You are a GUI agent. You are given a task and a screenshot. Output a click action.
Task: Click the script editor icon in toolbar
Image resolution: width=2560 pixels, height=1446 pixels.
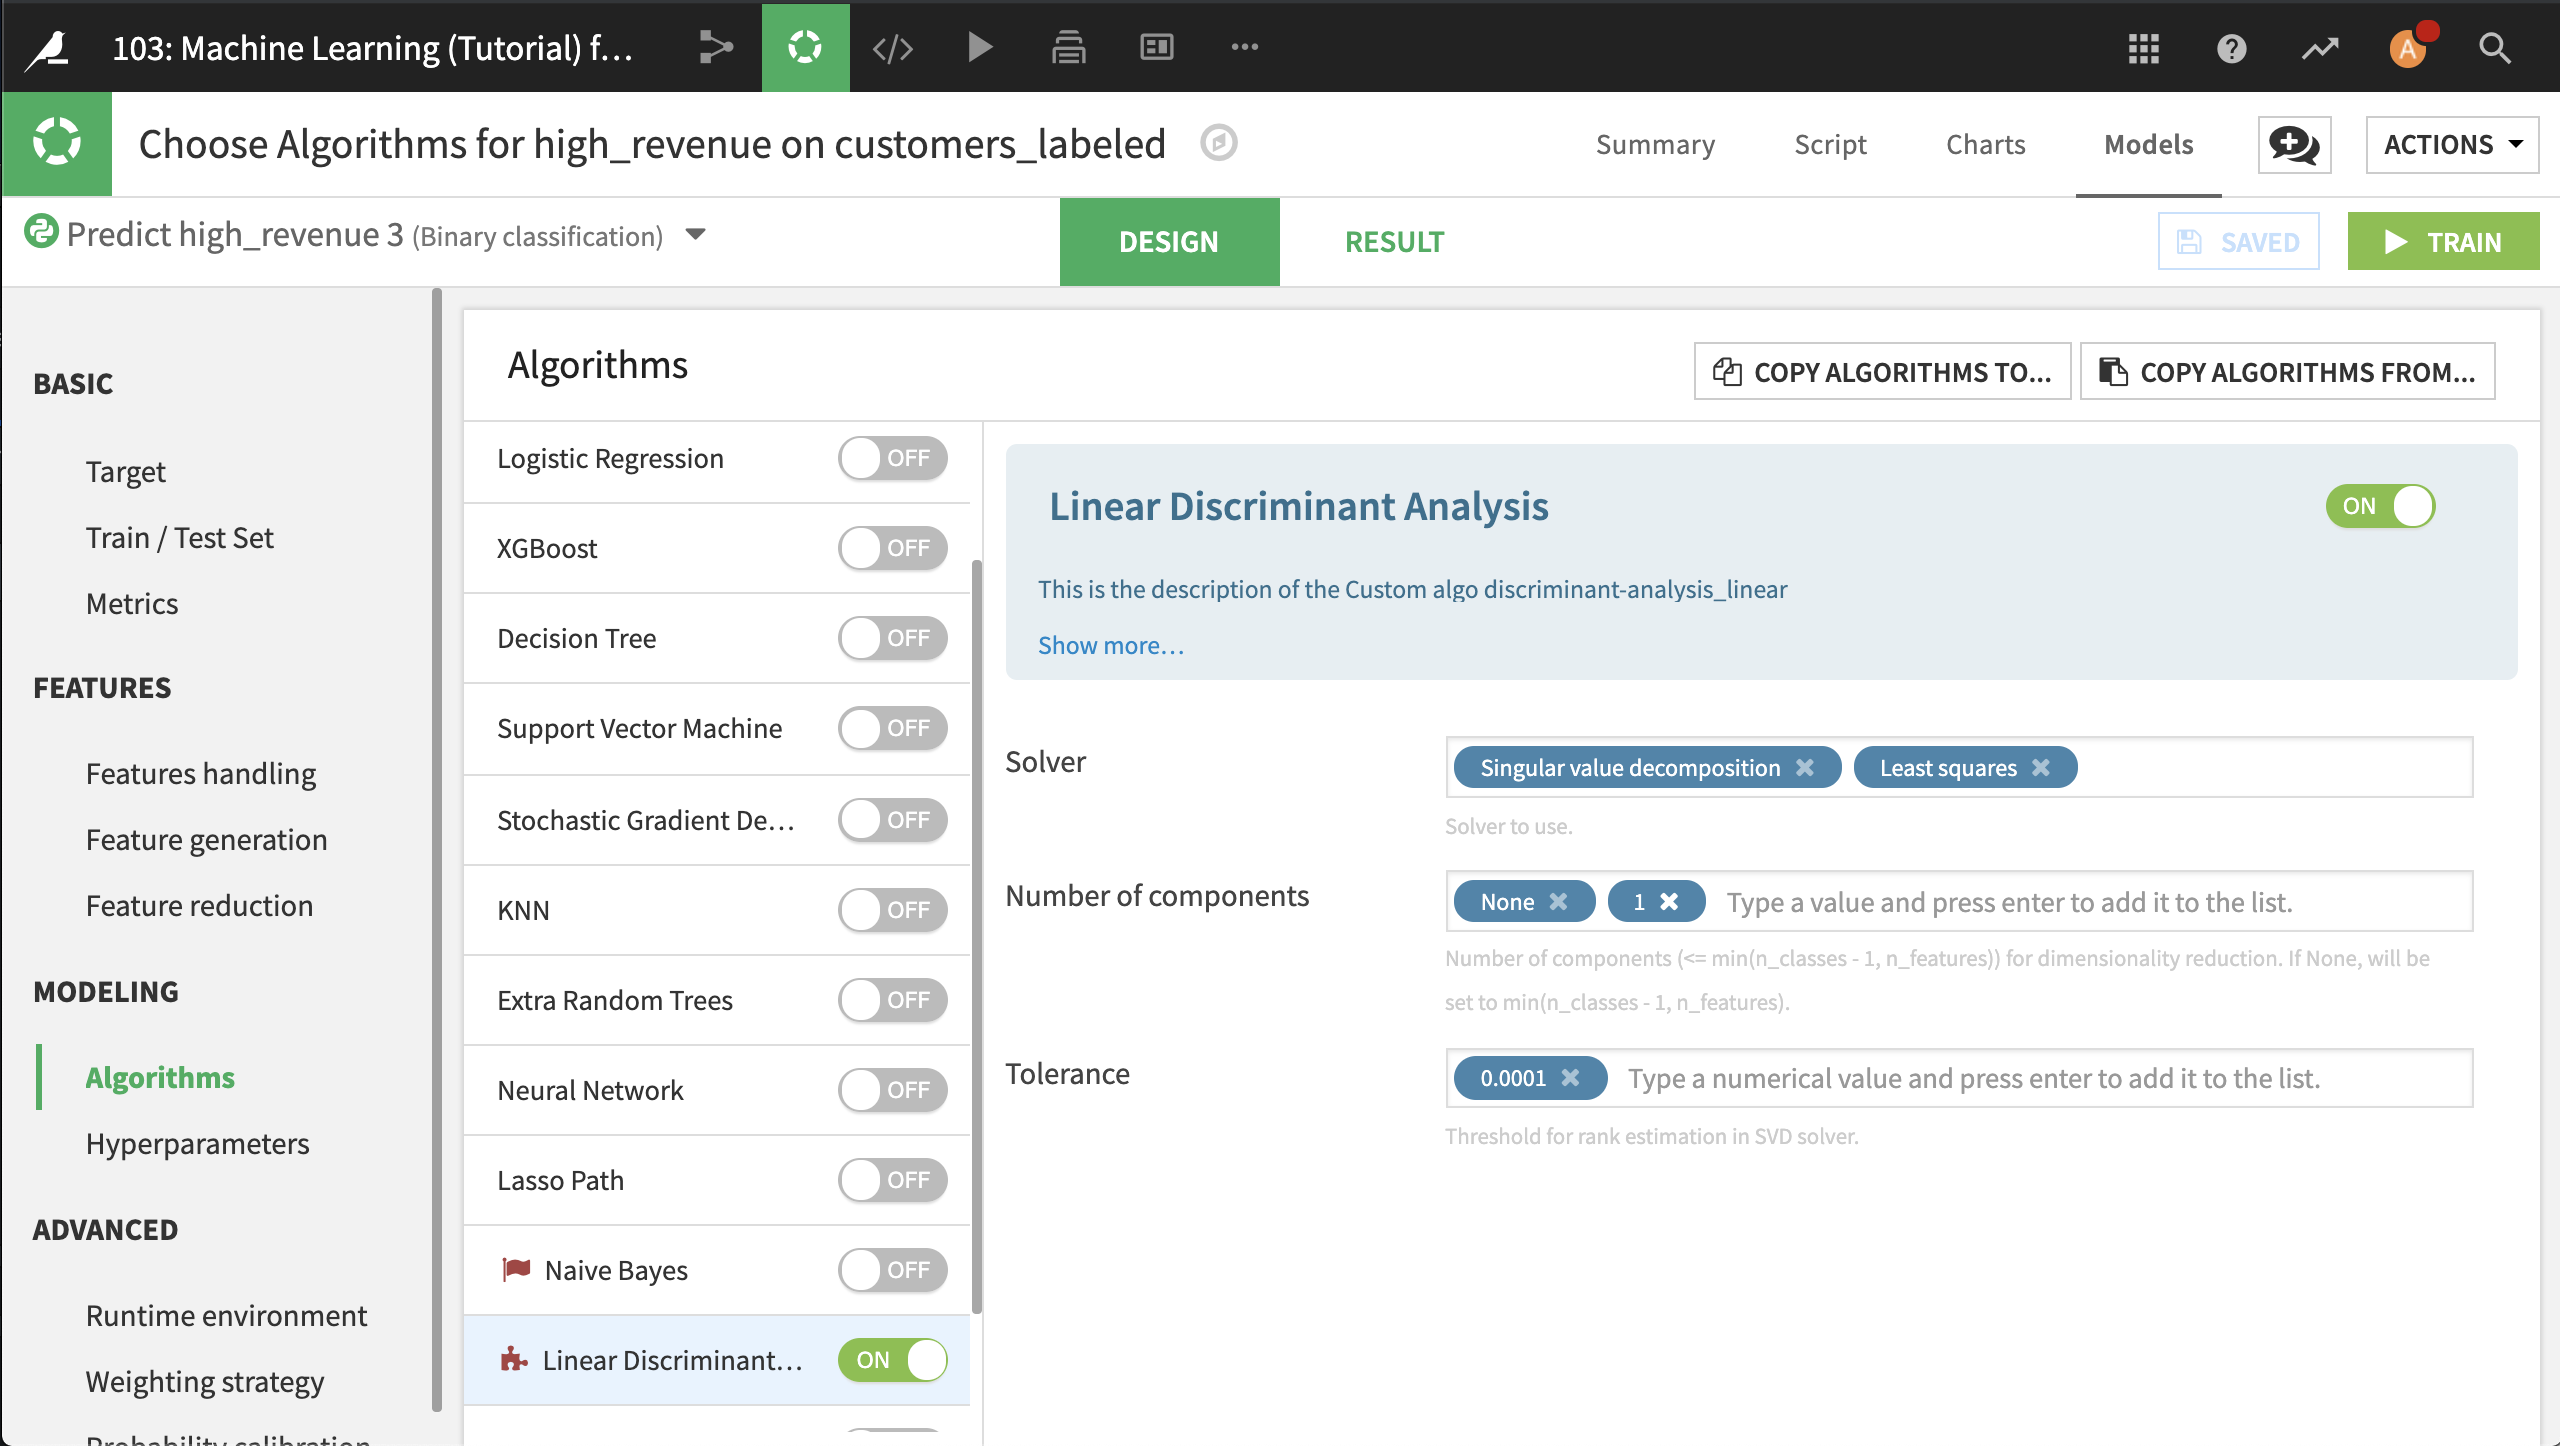(x=891, y=46)
